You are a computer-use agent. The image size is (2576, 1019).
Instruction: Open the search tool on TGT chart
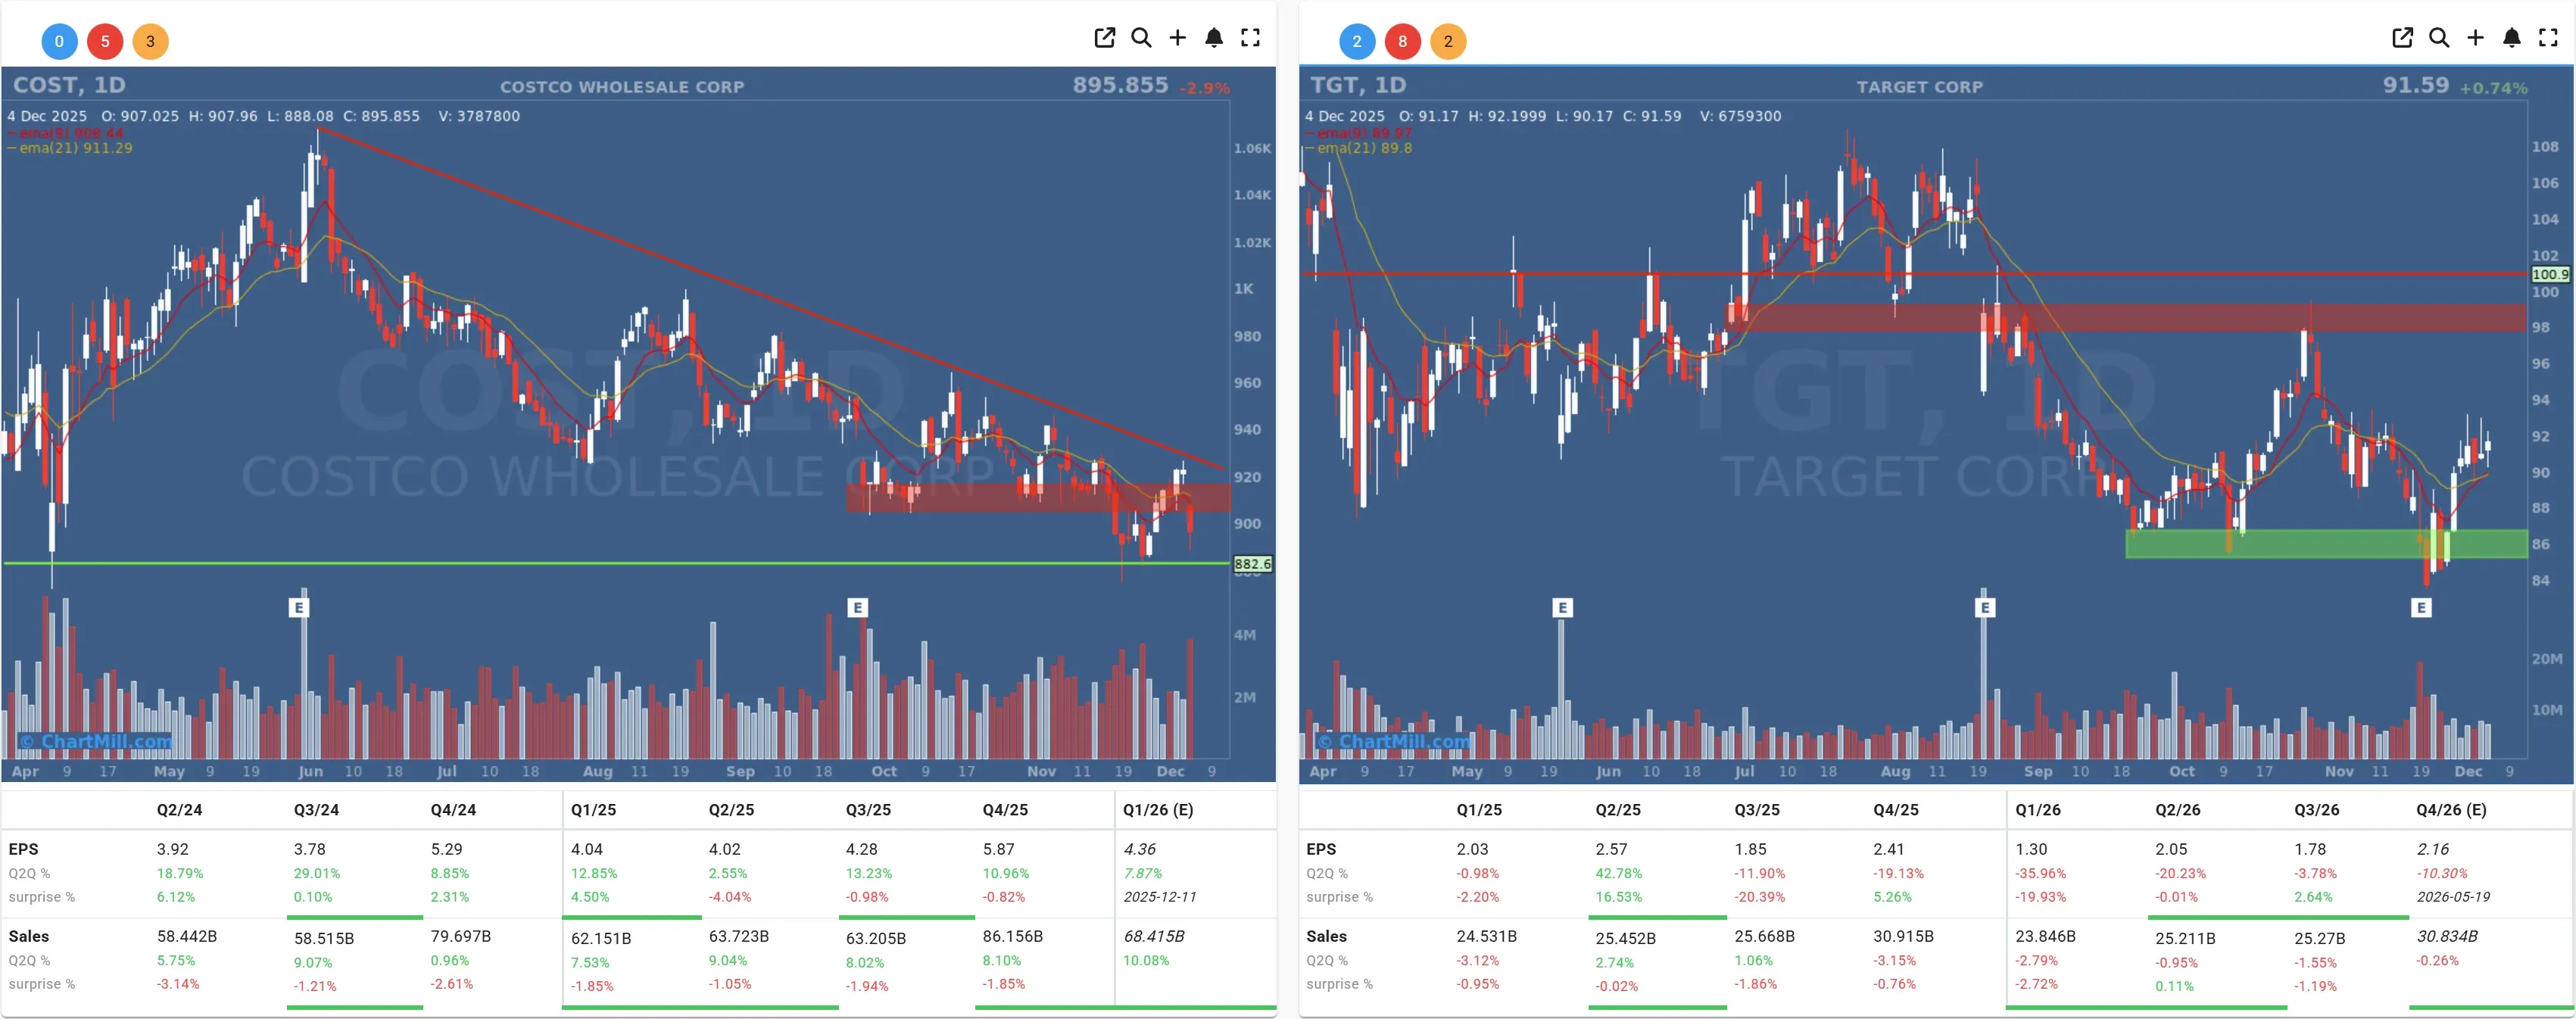click(2439, 37)
